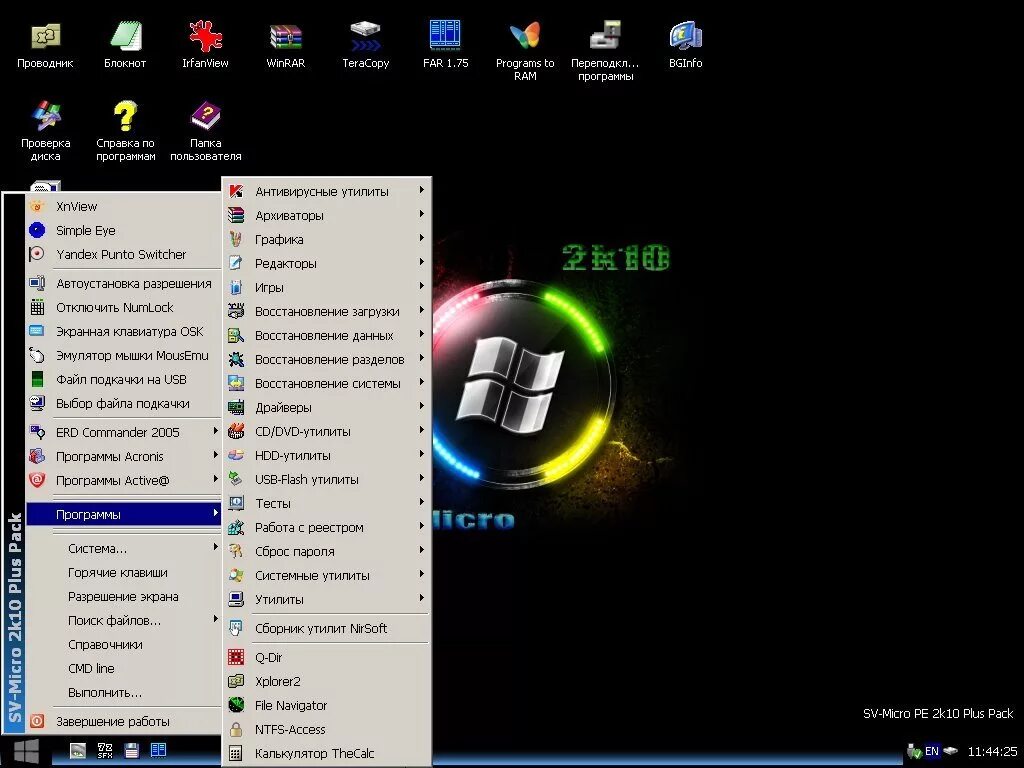Launch Блокнот from the desktop
1024x768 pixels.
[x=125, y=45]
